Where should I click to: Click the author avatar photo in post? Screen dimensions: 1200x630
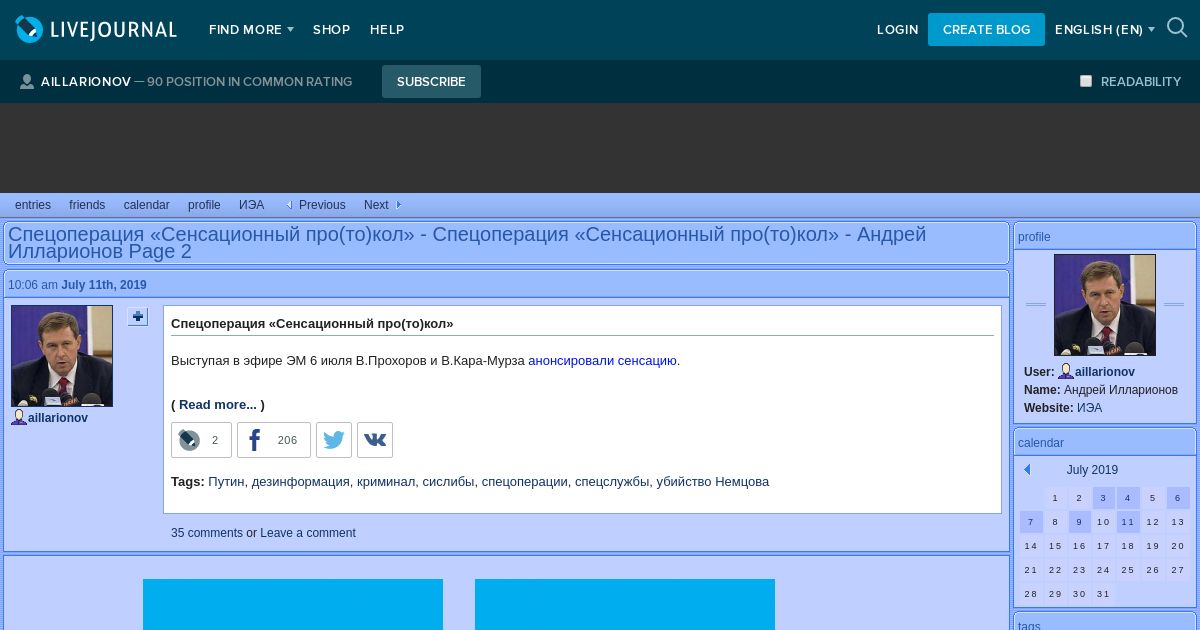point(62,356)
